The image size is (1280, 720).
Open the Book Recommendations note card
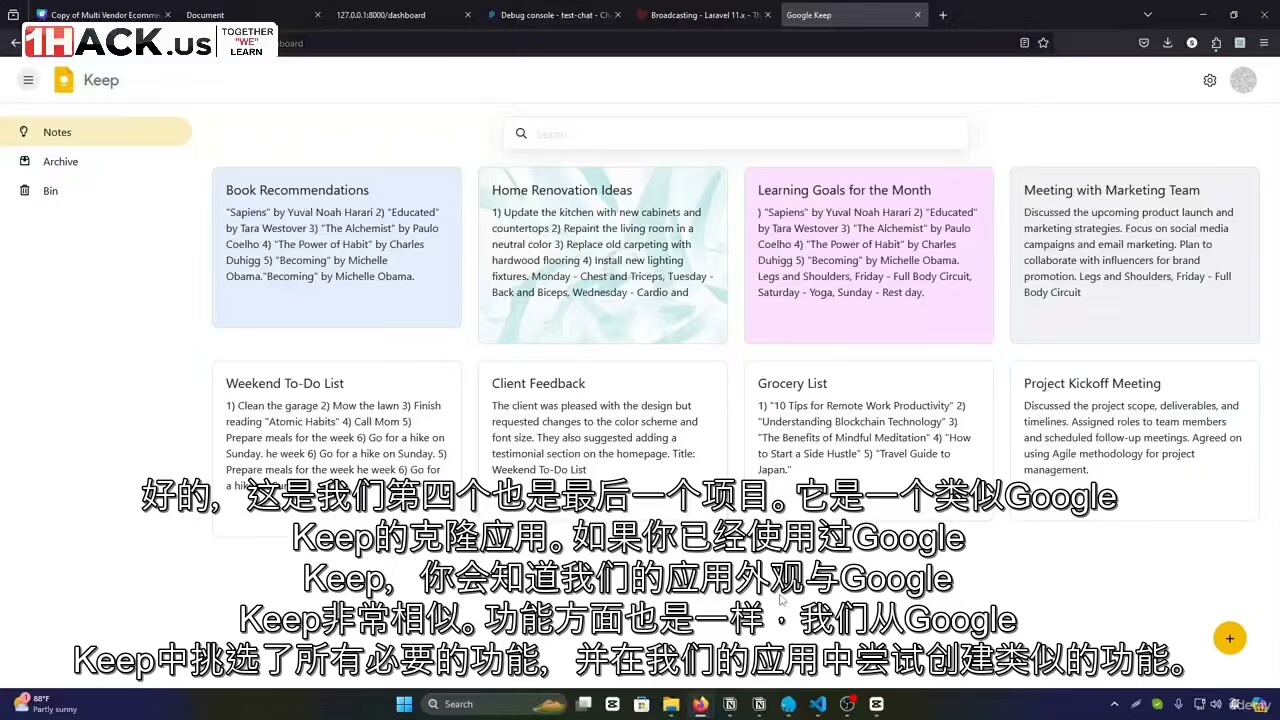[x=336, y=246]
